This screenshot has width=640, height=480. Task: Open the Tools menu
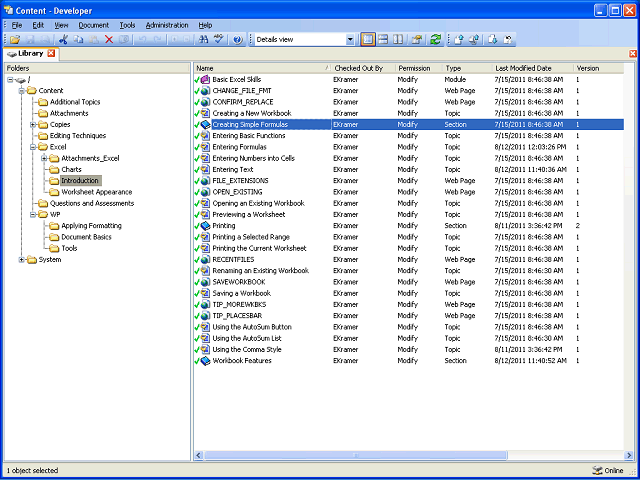(x=127, y=25)
